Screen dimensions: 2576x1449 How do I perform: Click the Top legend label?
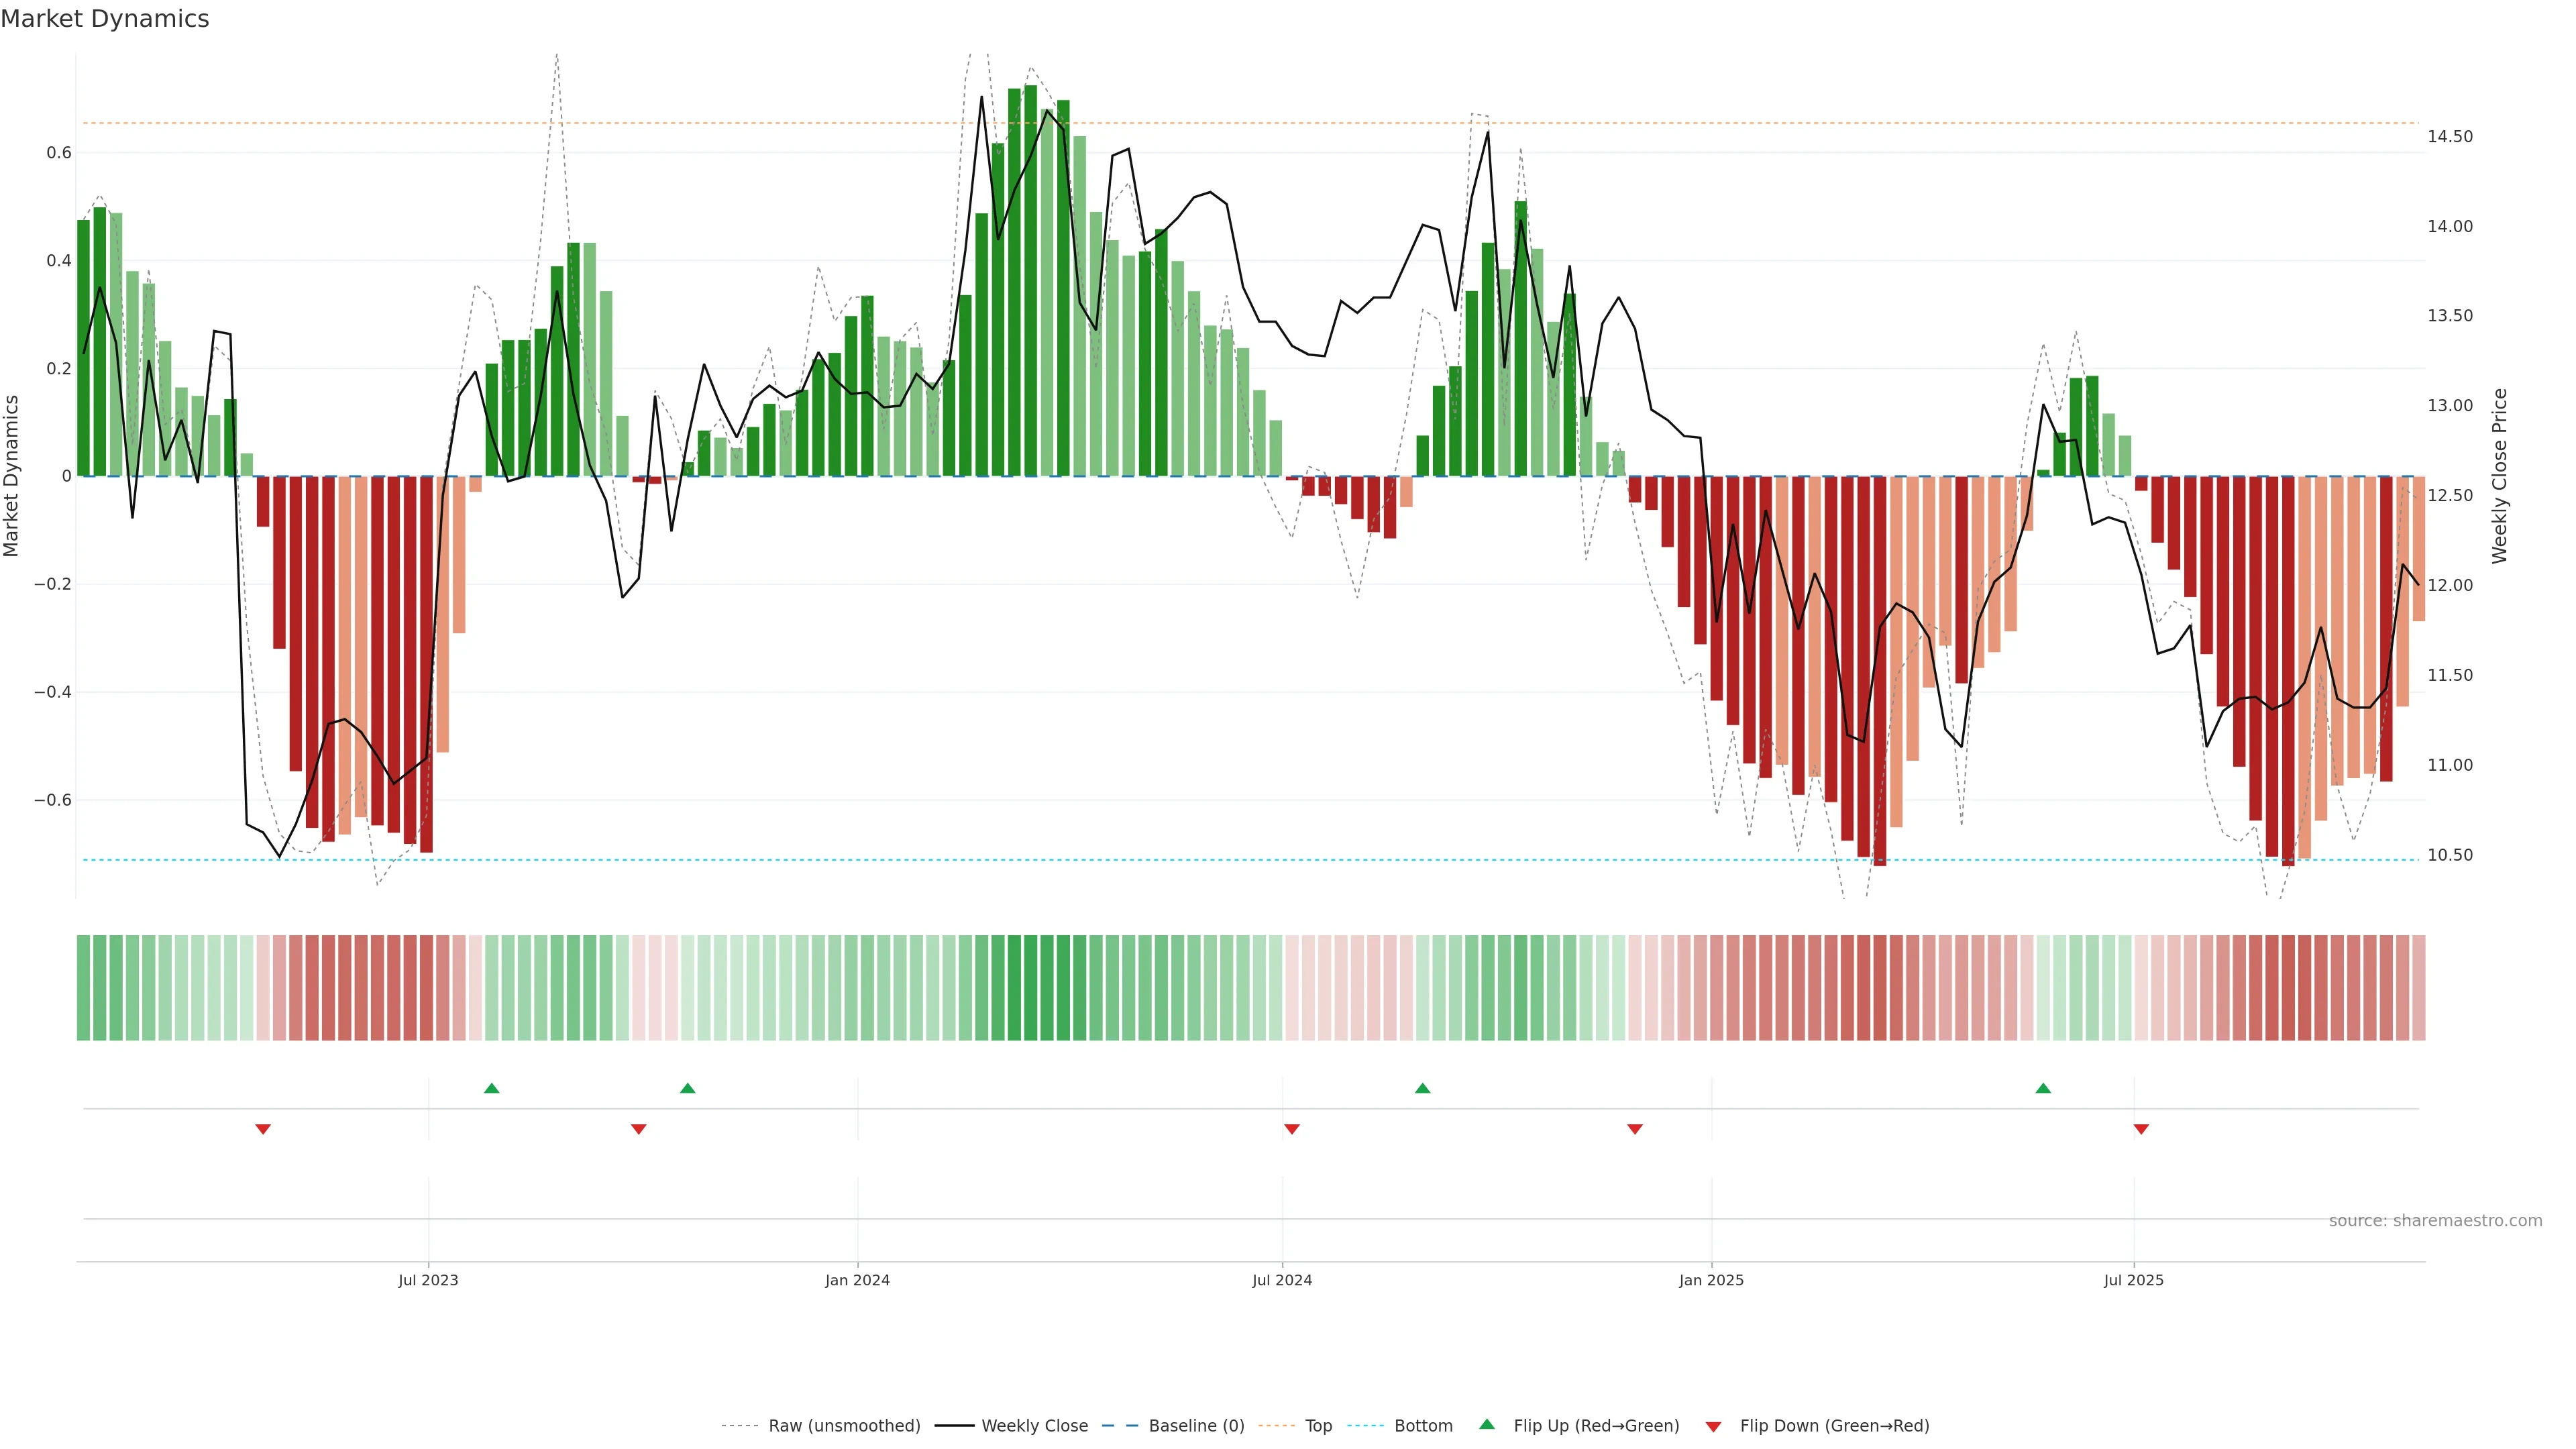1318,1426
